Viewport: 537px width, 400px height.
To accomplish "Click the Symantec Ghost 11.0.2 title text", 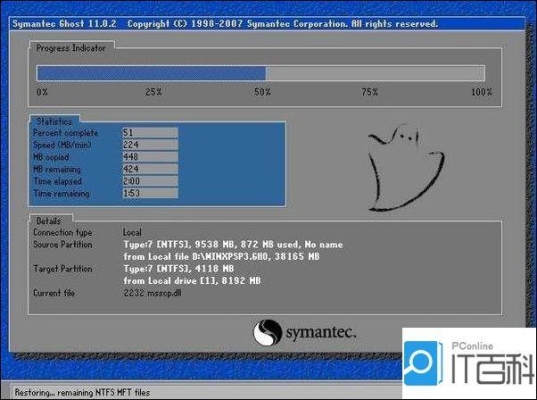I will (x=64, y=24).
